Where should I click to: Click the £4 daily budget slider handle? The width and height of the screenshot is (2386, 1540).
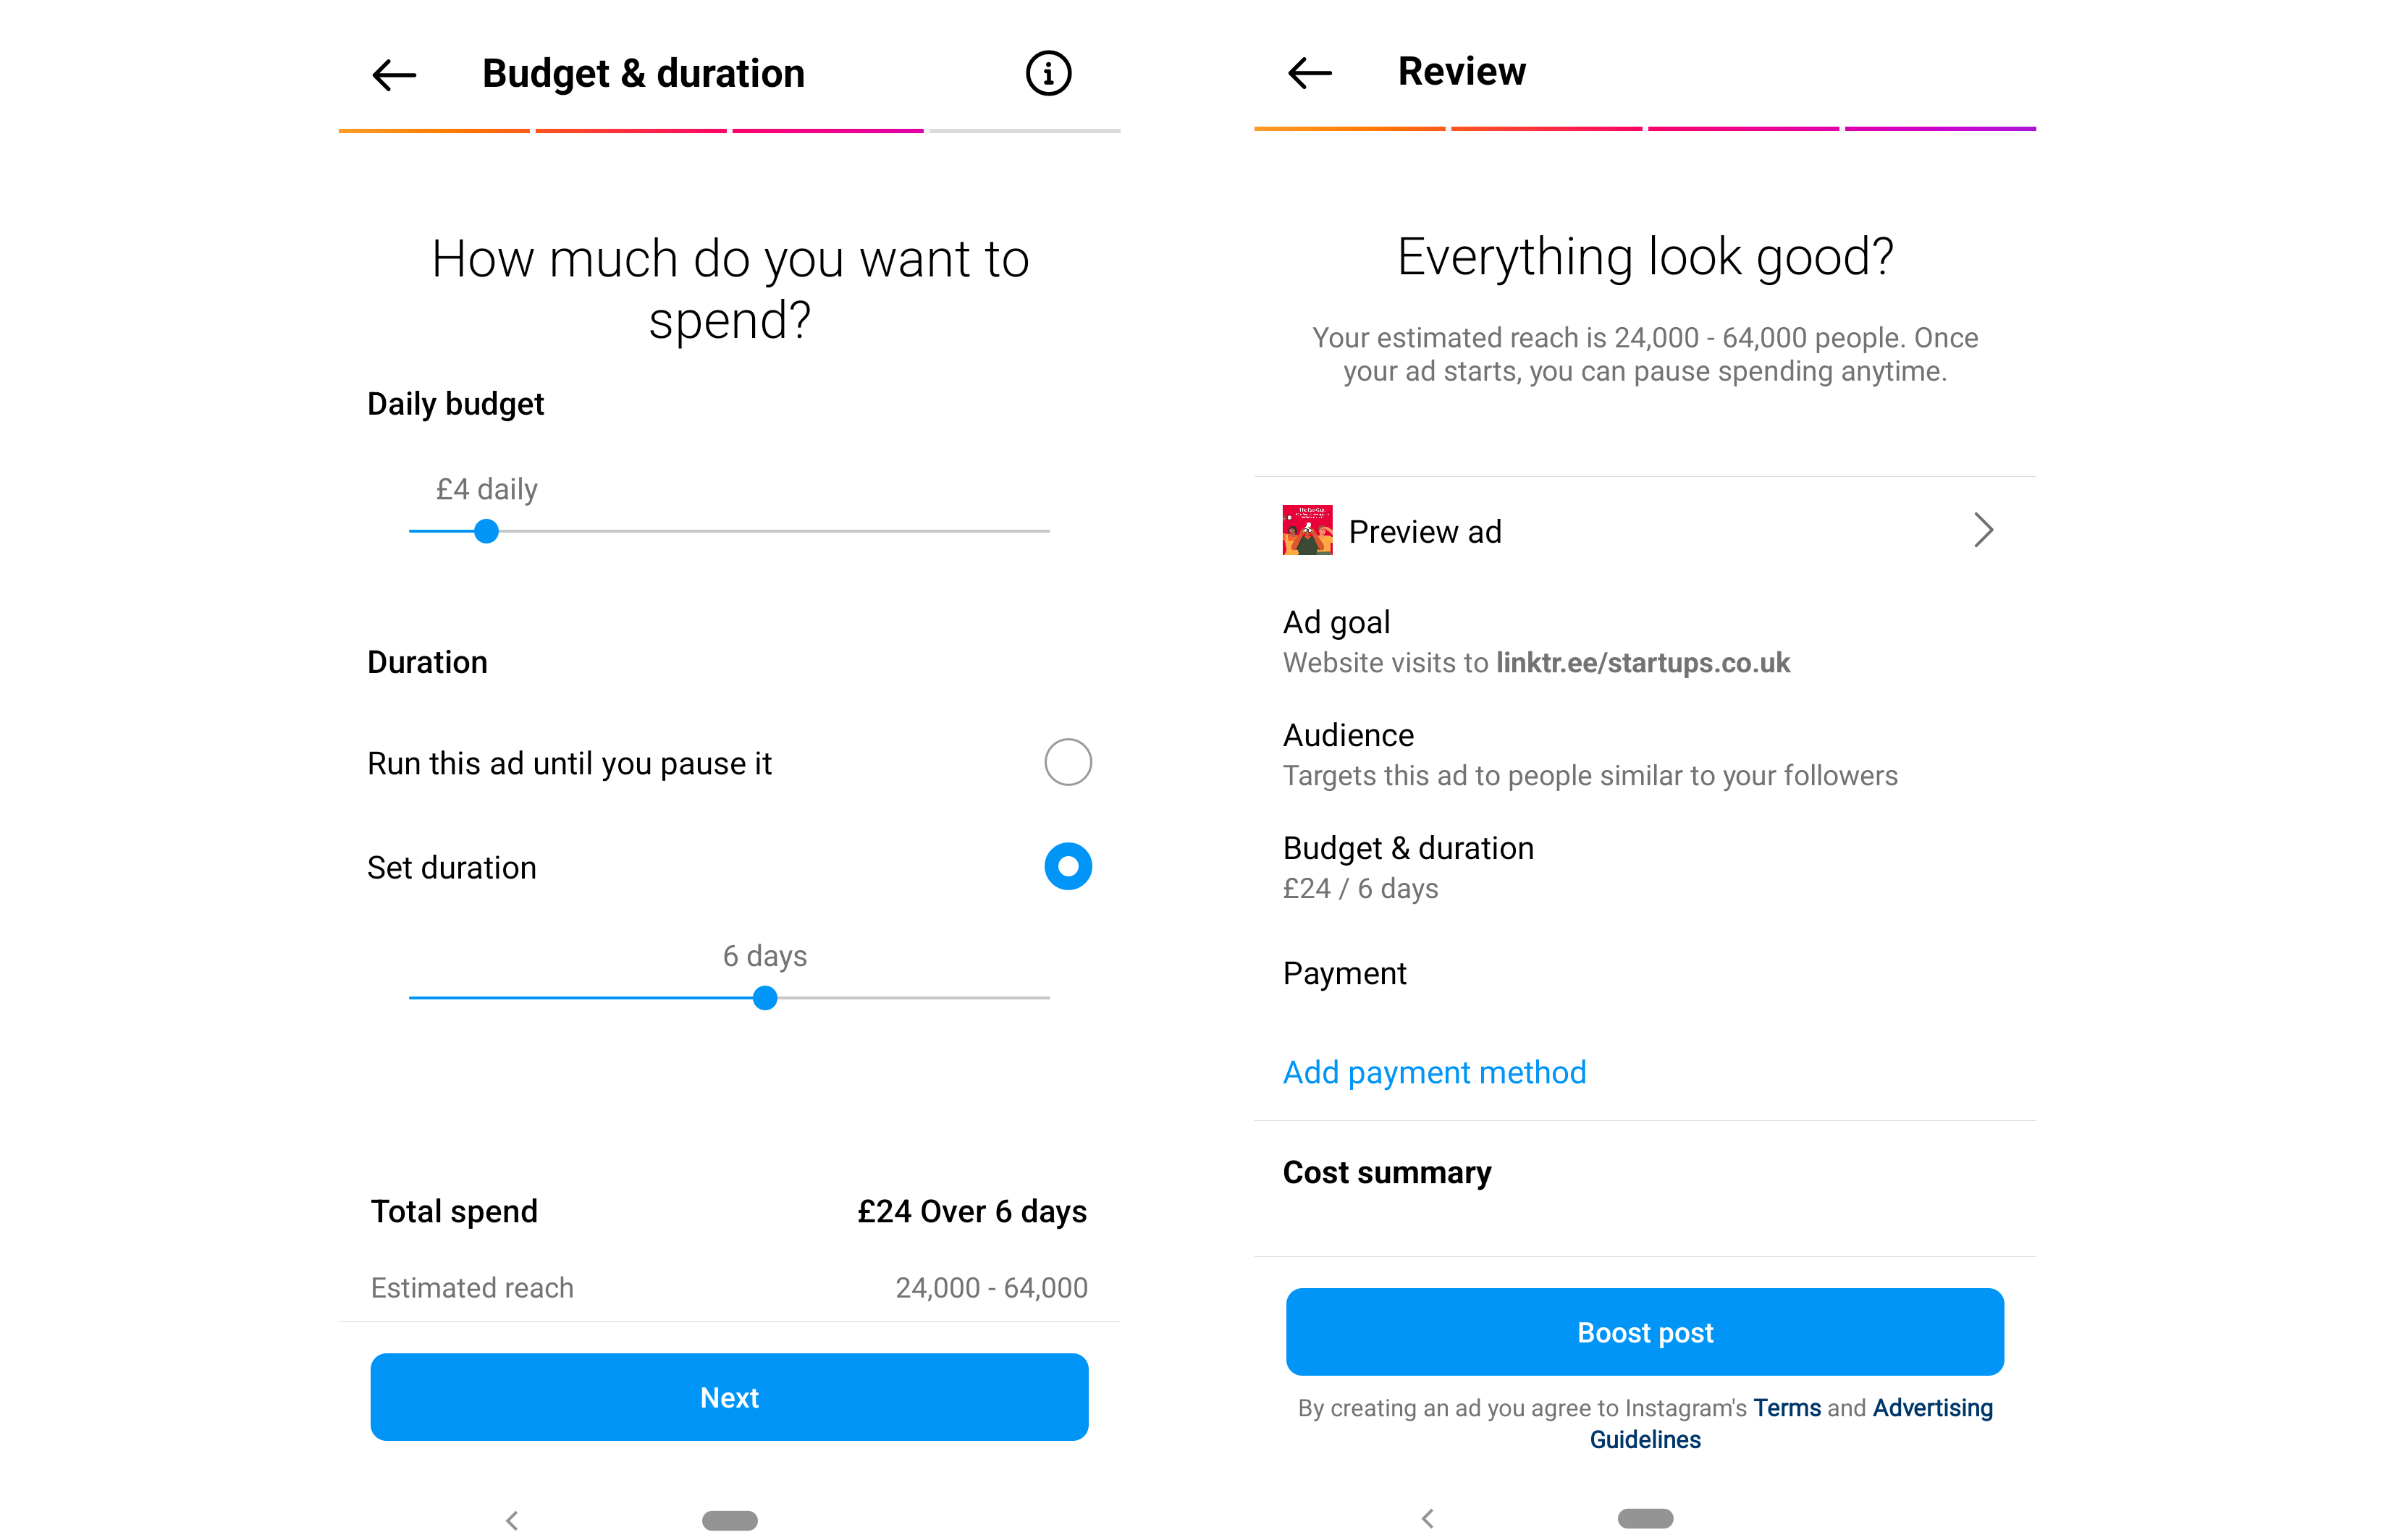point(486,531)
